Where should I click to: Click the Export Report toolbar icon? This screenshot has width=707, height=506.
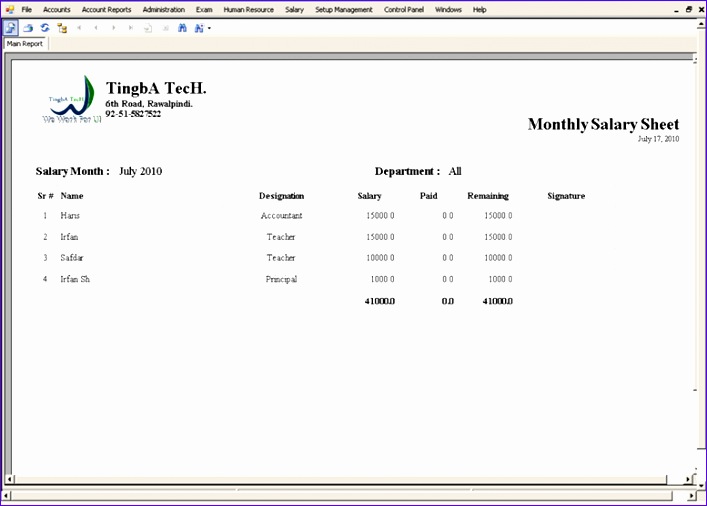[x=10, y=28]
